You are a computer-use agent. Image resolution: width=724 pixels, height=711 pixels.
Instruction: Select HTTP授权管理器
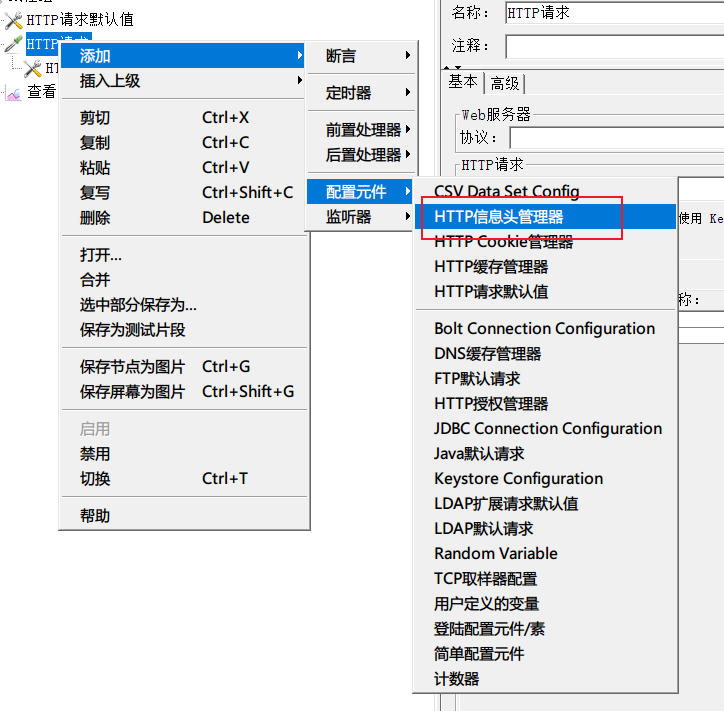545,404
